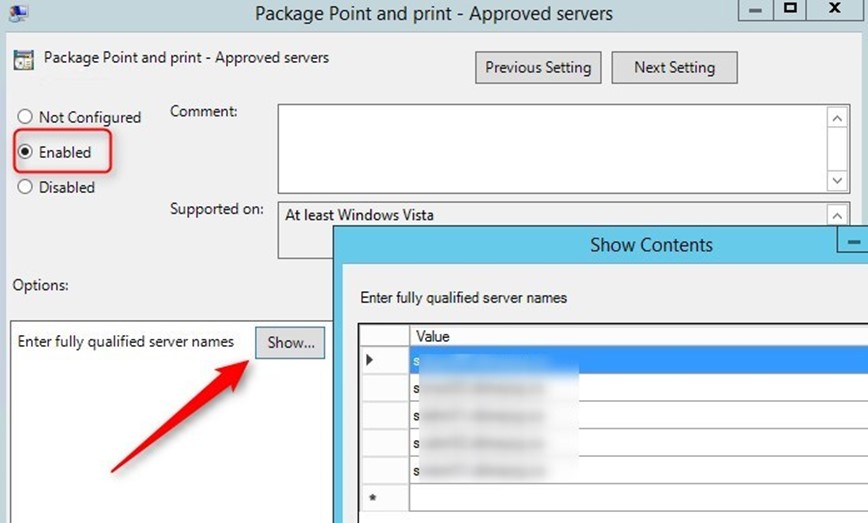Click inside the Comment text box
Screen dimensions: 868x523
[x=552, y=148]
